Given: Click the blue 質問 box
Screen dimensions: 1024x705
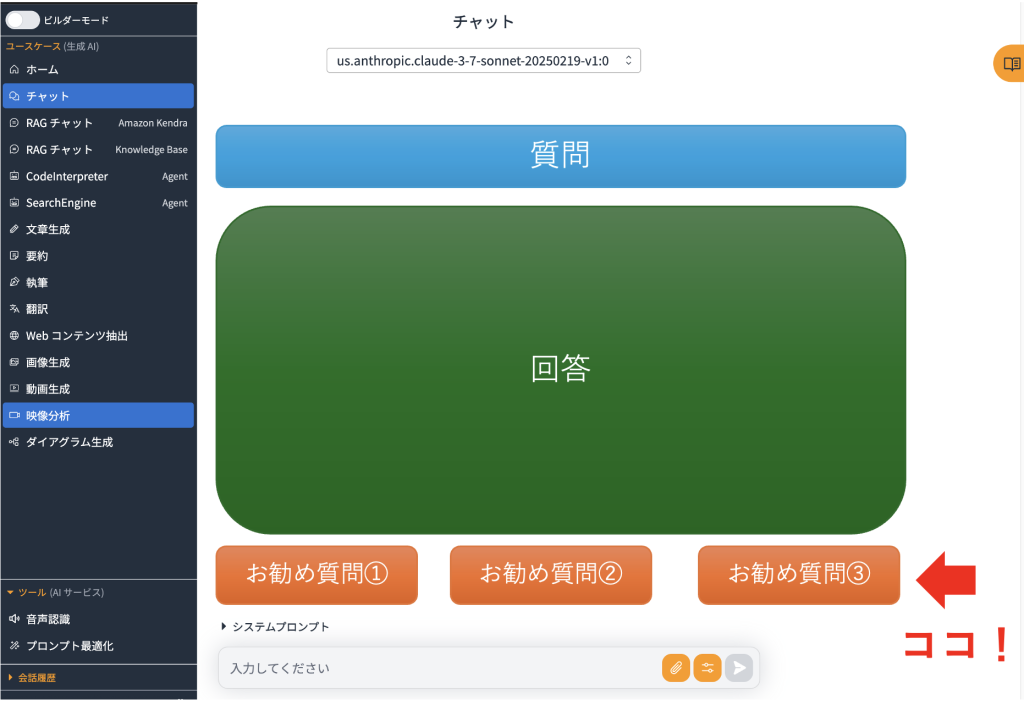Looking at the screenshot, I should click(560, 156).
